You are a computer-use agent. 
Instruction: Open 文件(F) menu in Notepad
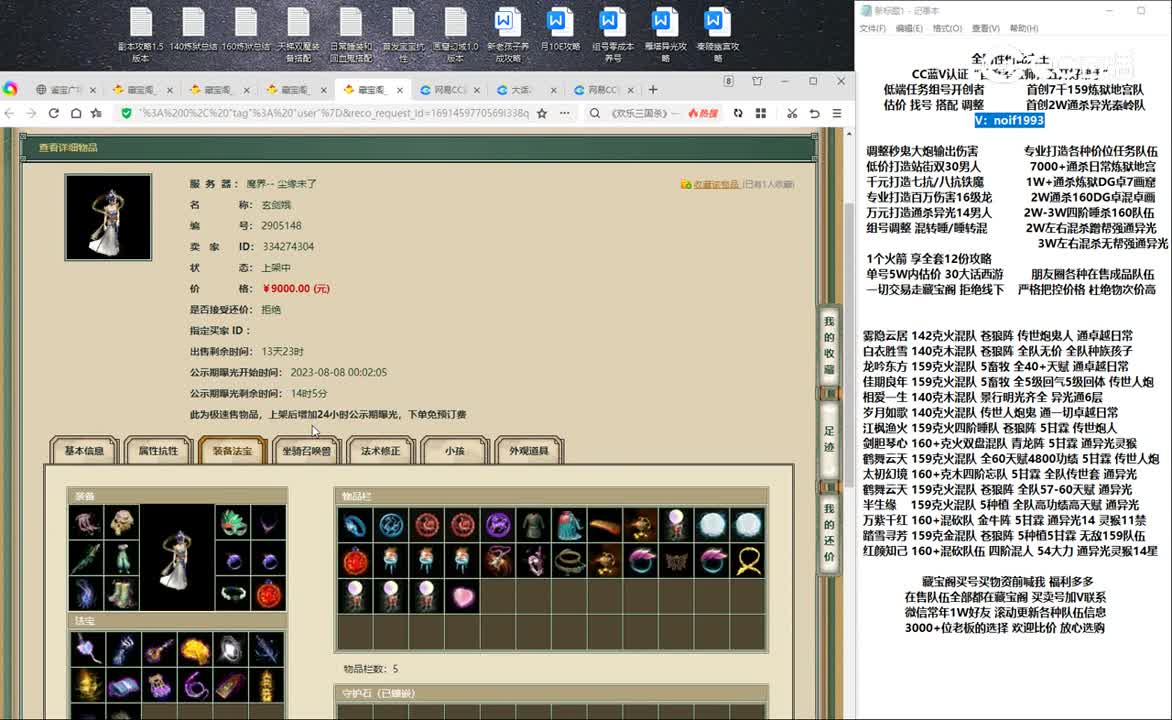872,28
